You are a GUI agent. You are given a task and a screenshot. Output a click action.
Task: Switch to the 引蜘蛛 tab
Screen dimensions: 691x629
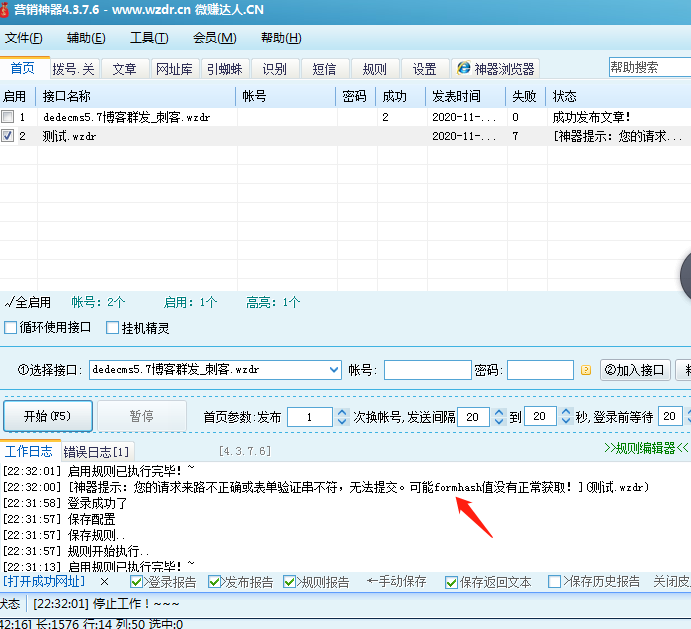click(225, 69)
